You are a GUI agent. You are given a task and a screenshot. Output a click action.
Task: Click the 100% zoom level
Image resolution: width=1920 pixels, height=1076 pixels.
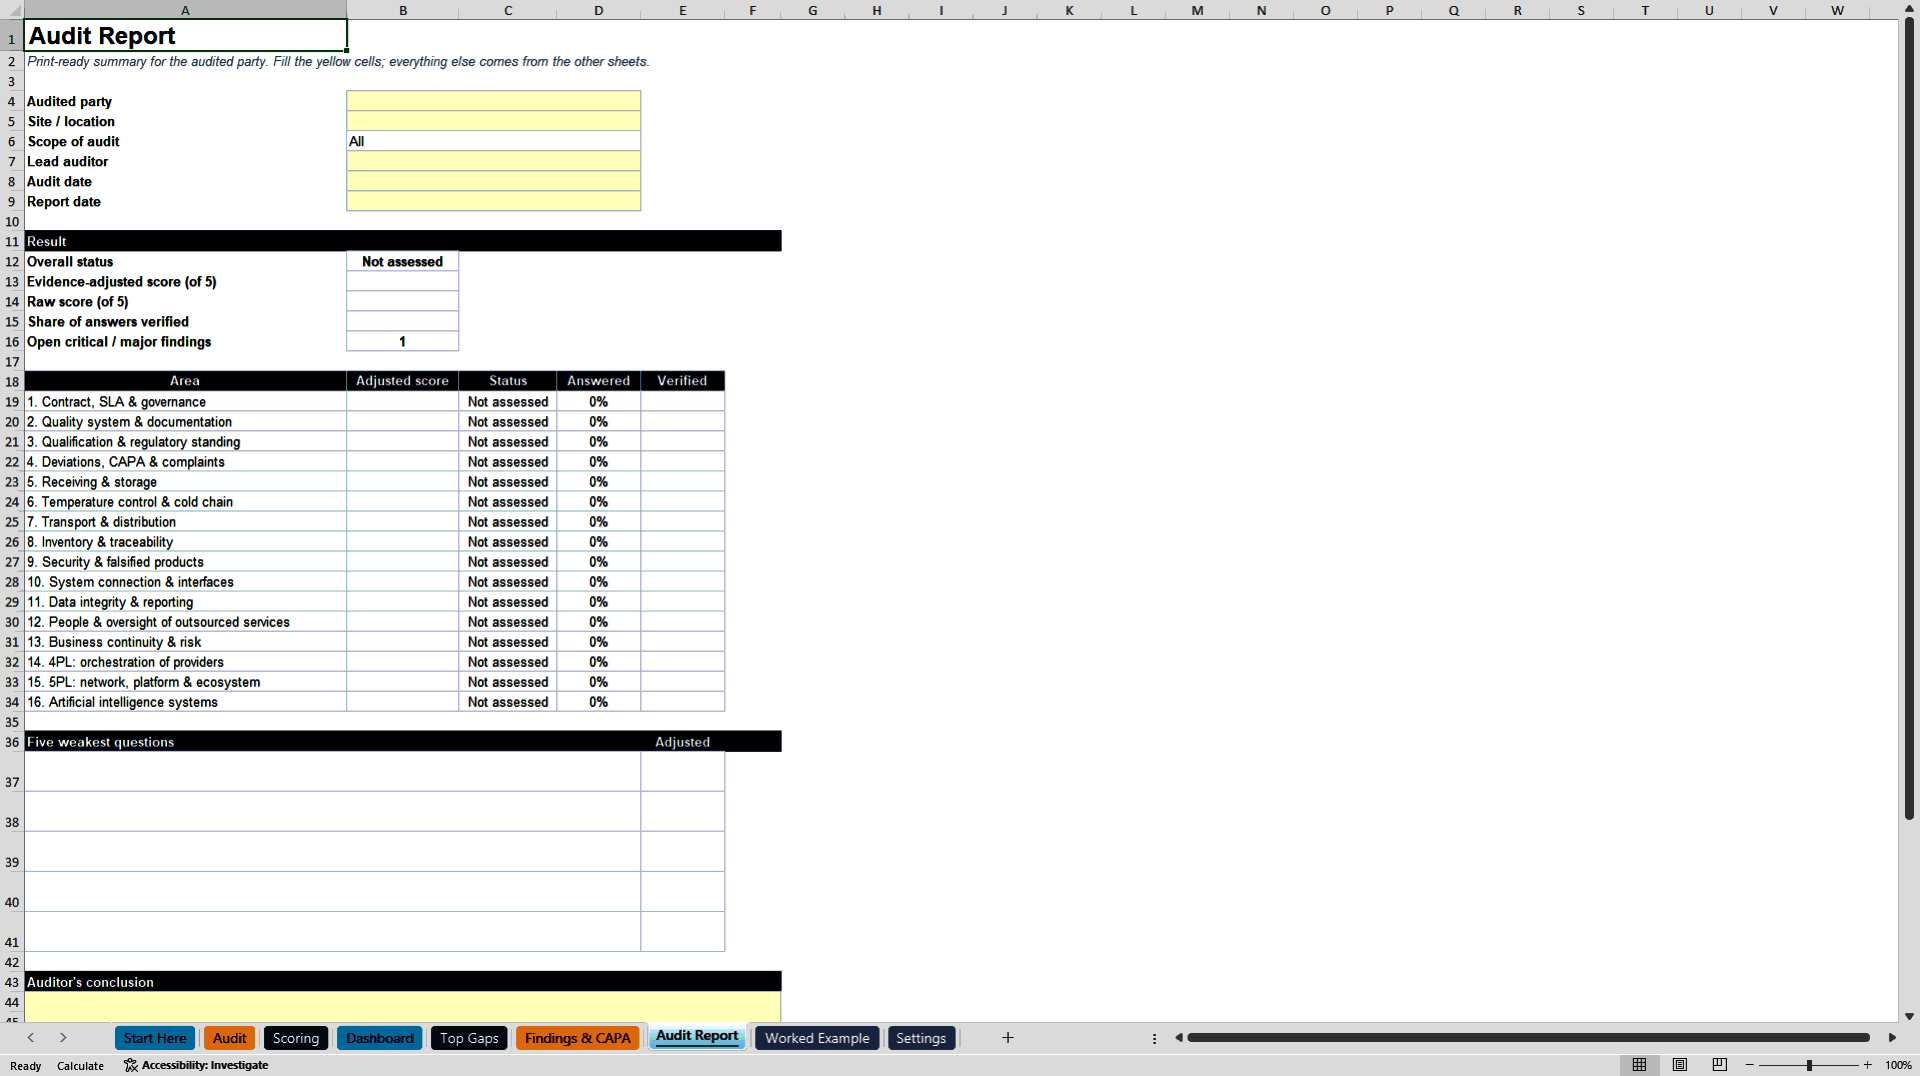pyautogui.click(x=1898, y=1065)
